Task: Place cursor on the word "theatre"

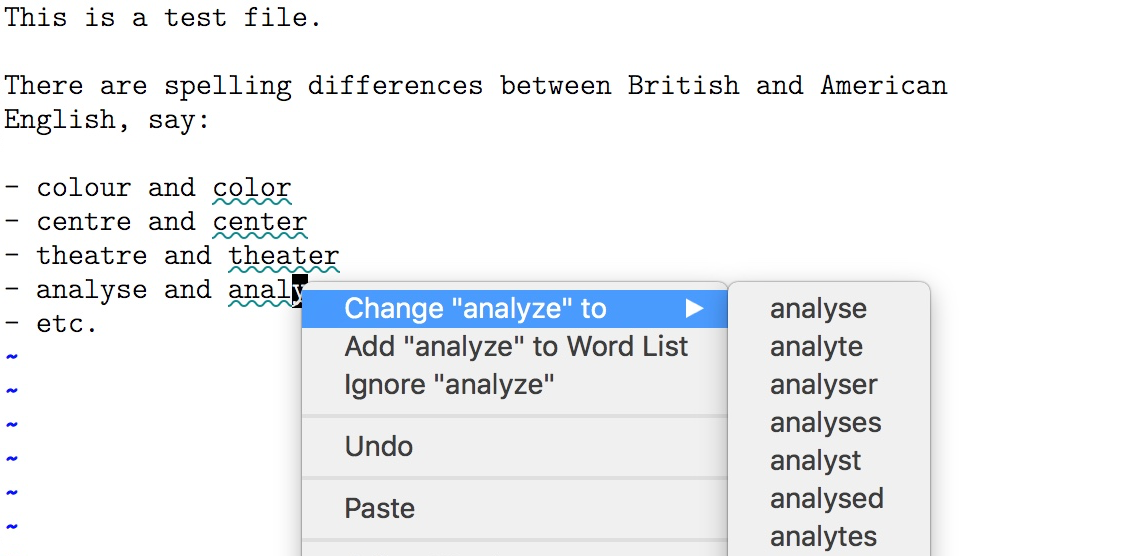Action: click(x=92, y=256)
